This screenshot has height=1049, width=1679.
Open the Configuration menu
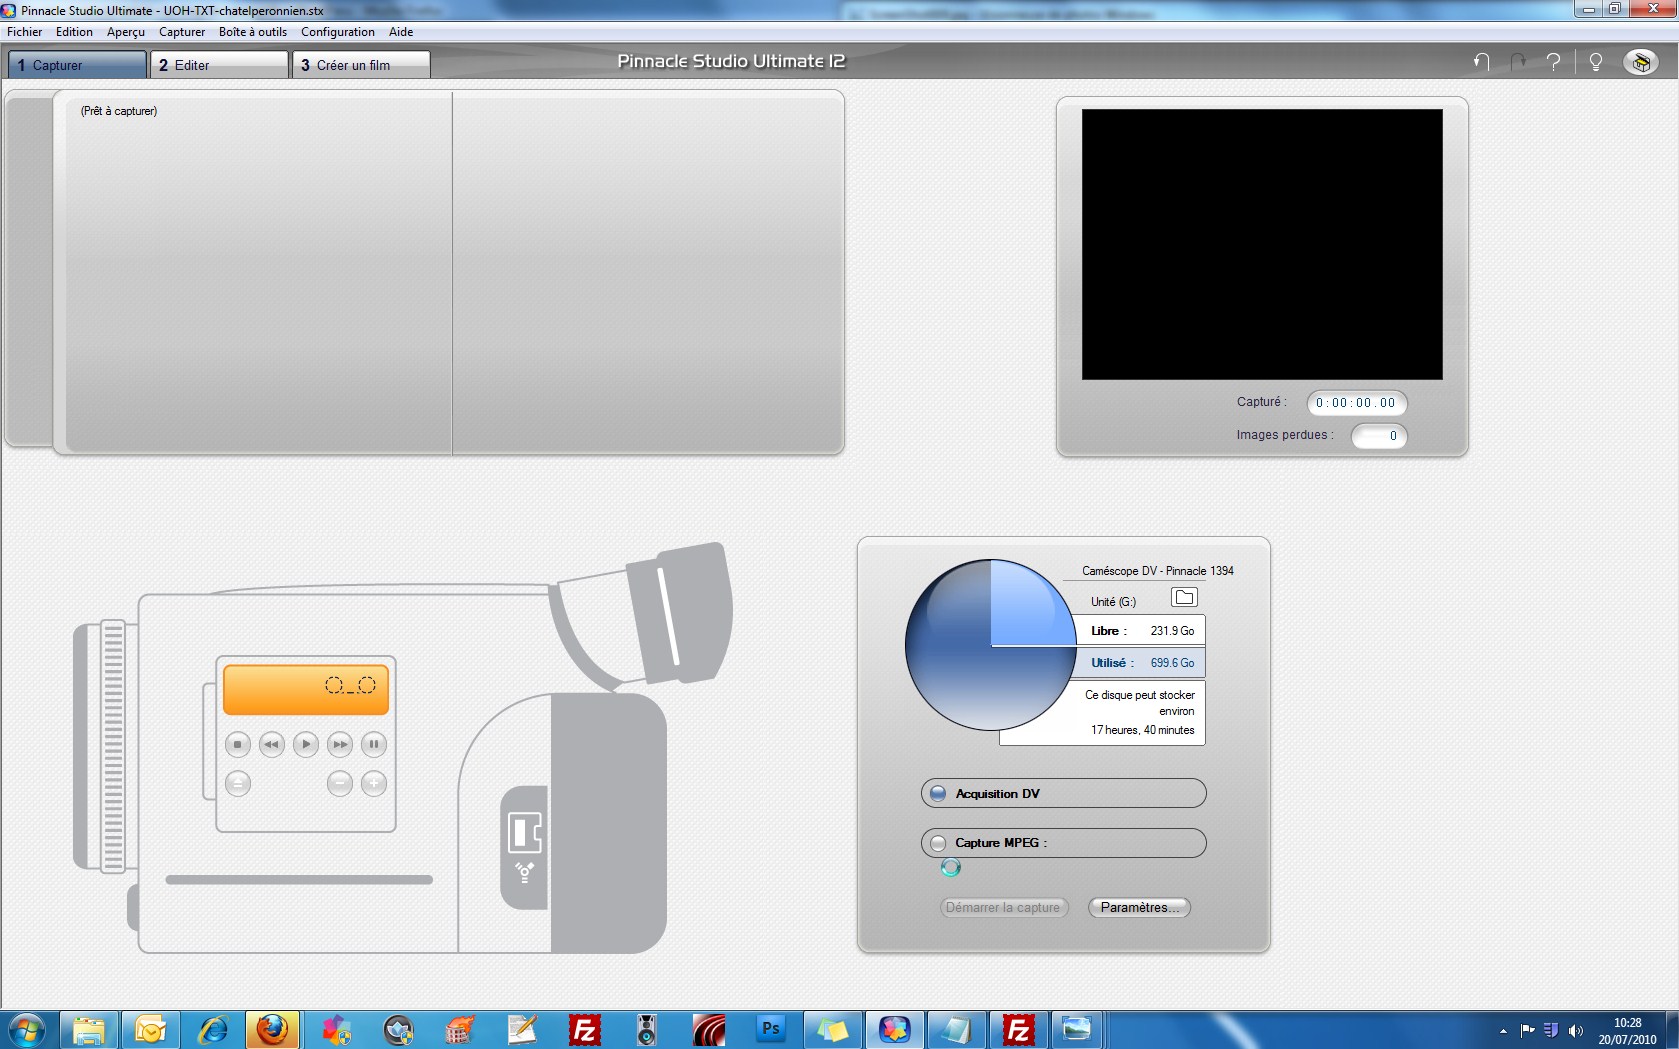pos(337,32)
